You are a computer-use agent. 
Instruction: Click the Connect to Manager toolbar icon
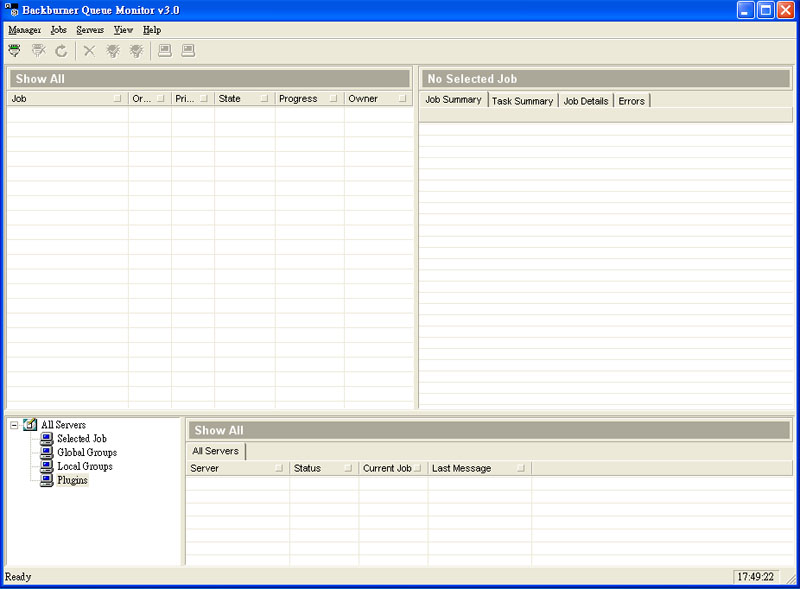coord(14,51)
